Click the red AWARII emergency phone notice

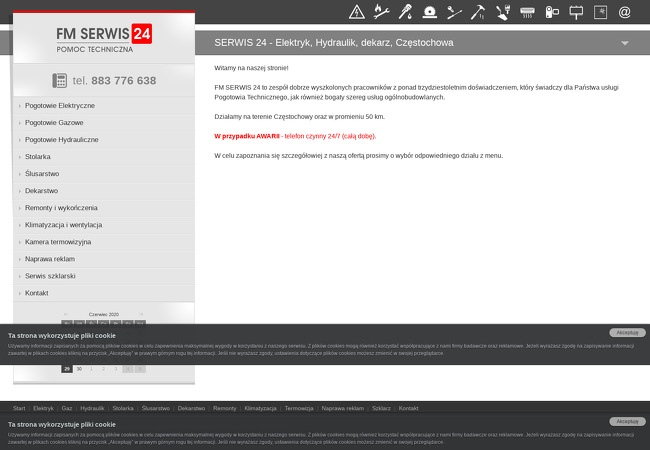pyautogui.click(x=295, y=136)
